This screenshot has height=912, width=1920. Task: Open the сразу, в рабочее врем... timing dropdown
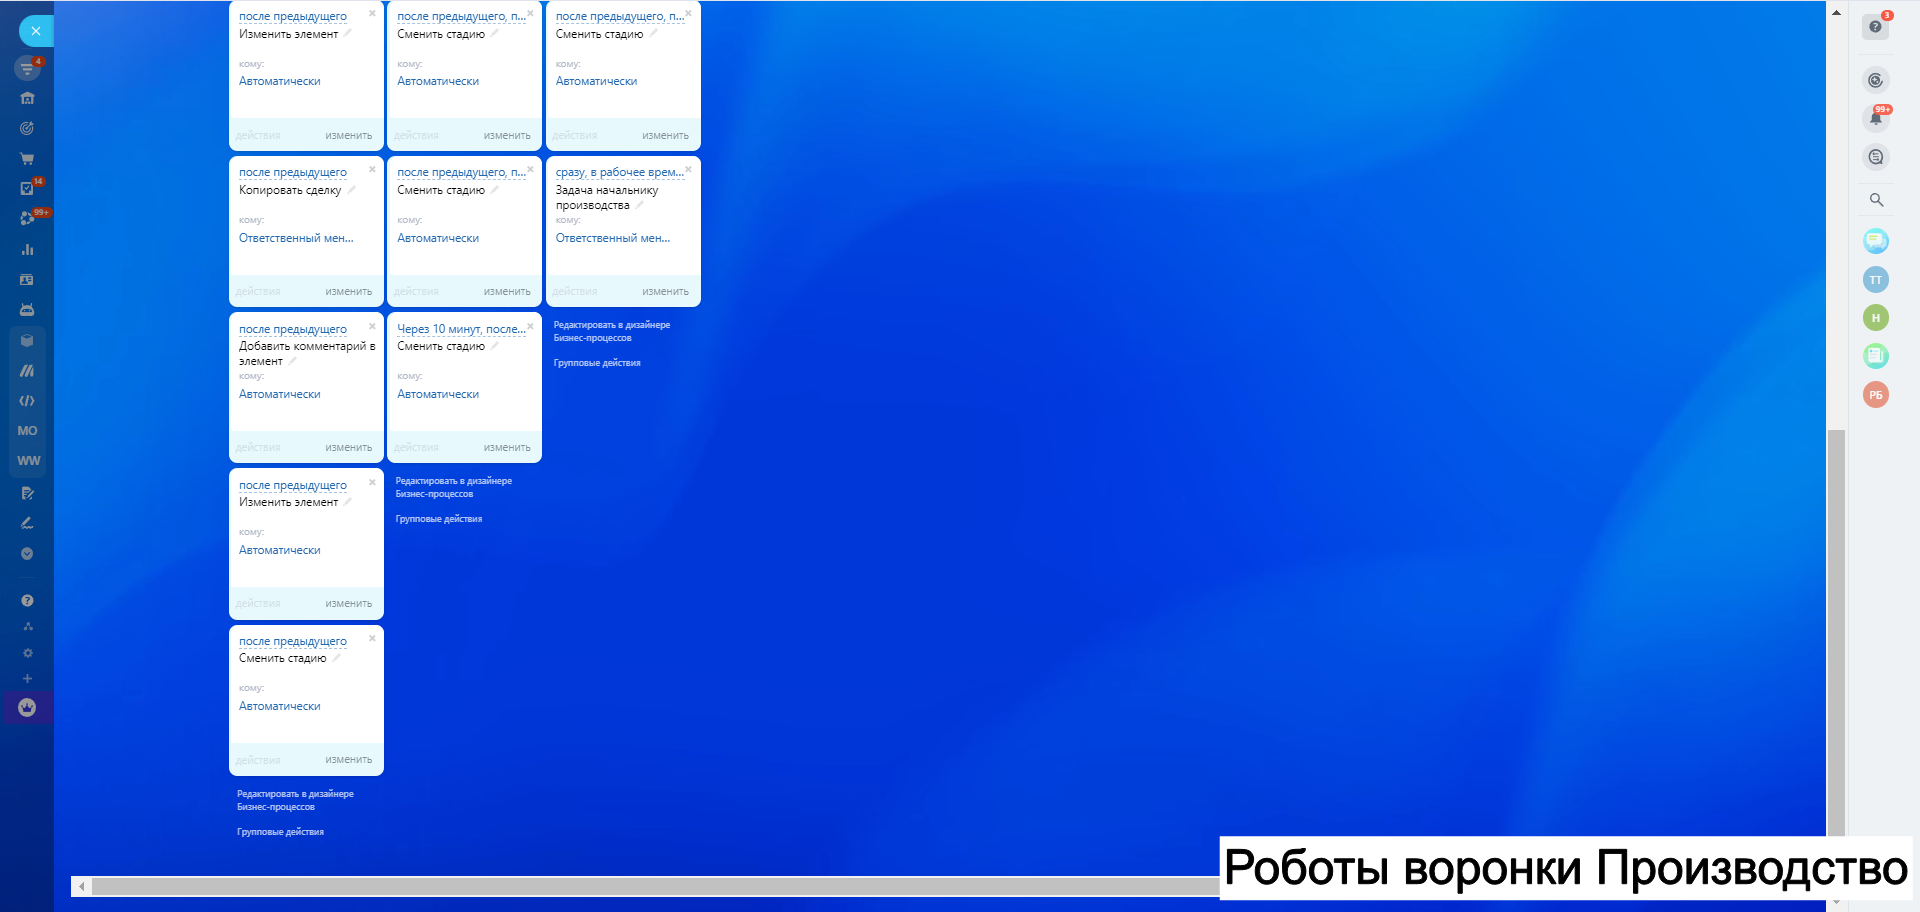point(620,173)
